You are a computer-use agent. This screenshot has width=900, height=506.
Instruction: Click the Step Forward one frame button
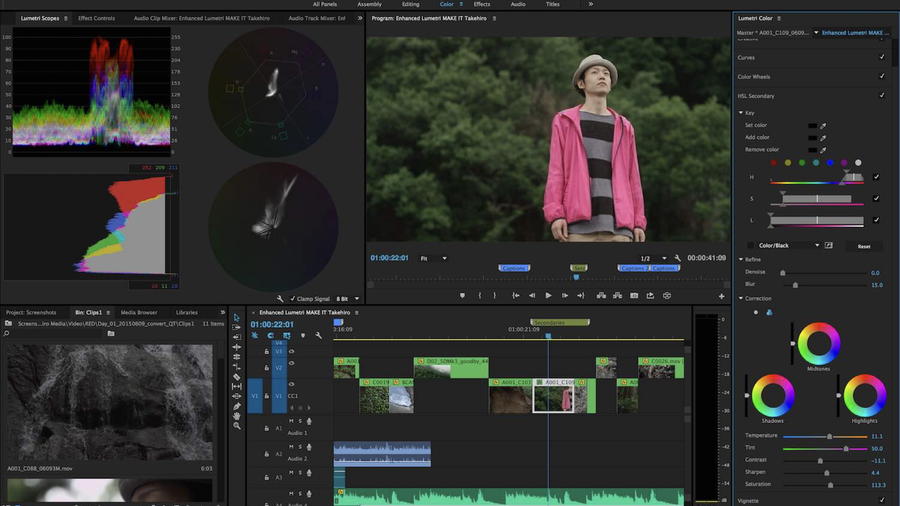[x=566, y=295]
